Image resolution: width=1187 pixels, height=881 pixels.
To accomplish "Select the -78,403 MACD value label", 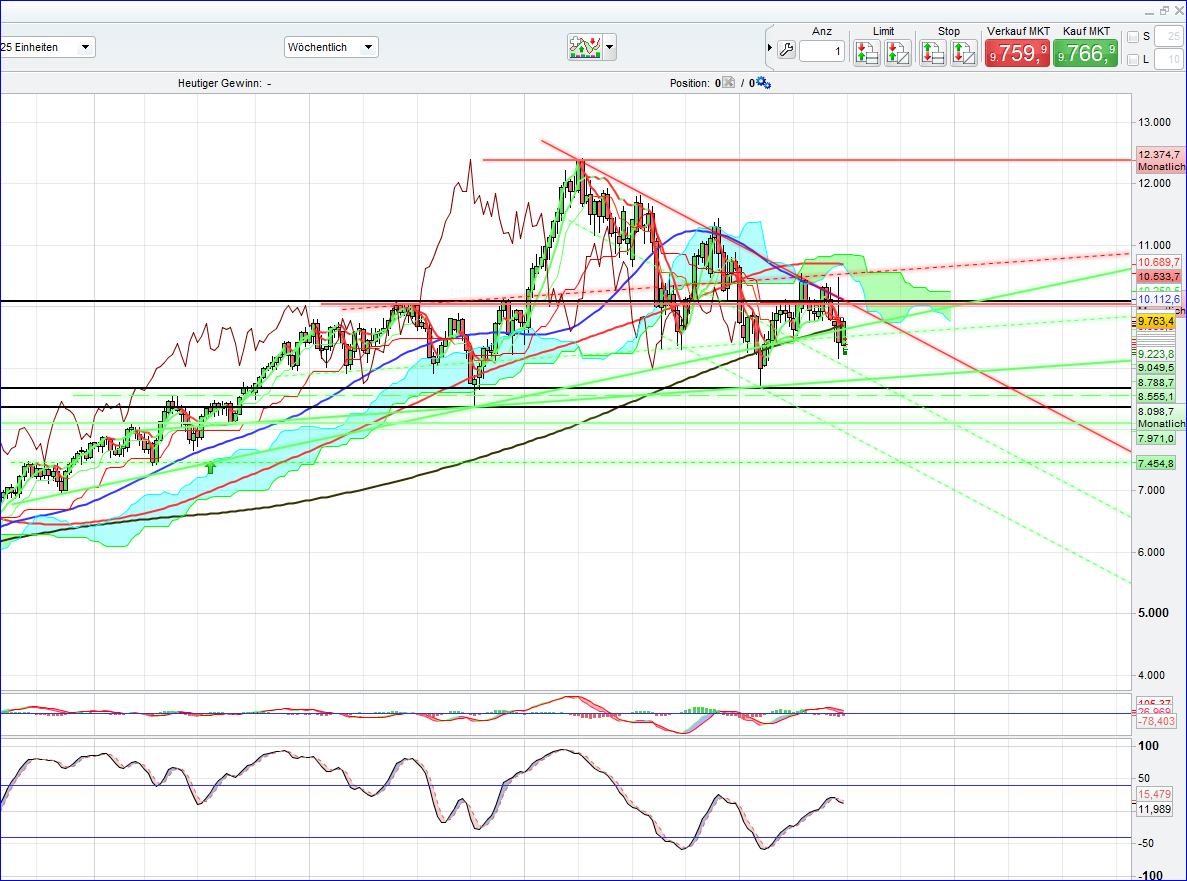I will (1156, 721).
